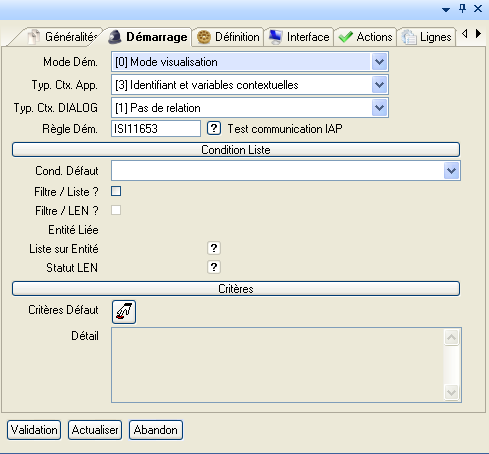Image resolution: width=489 pixels, height=454 pixels.
Task: Enable the Filtre / Liste checkbox
Action: [x=116, y=191]
